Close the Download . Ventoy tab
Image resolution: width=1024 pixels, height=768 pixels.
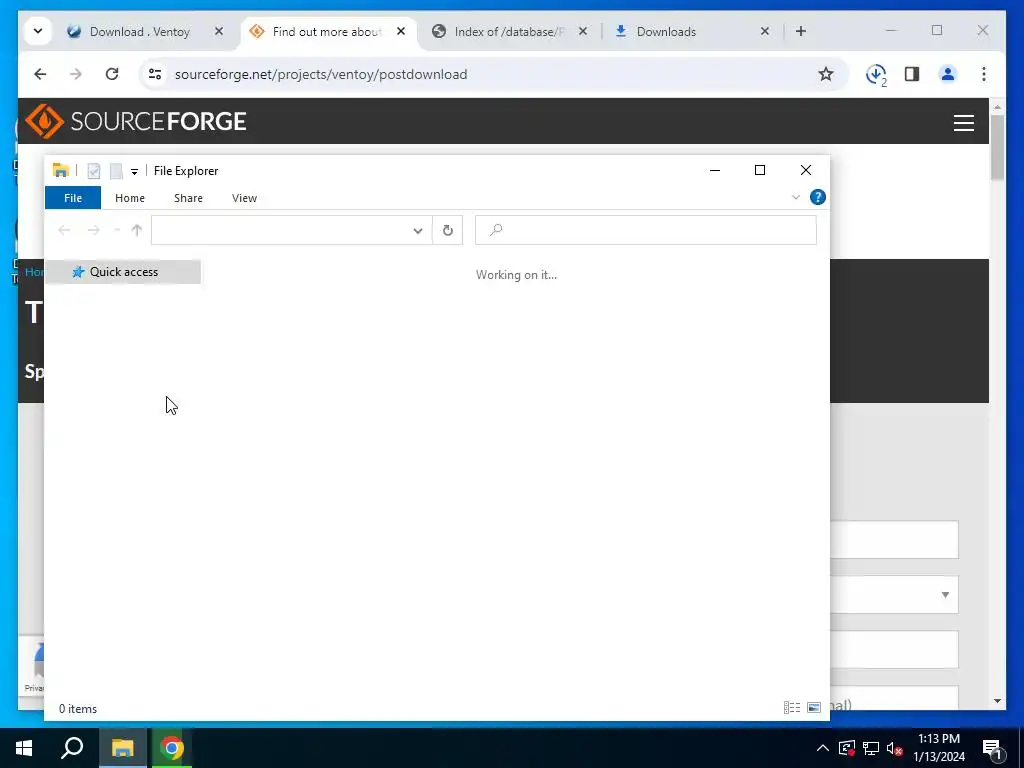pyautogui.click(x=219, y=31)
